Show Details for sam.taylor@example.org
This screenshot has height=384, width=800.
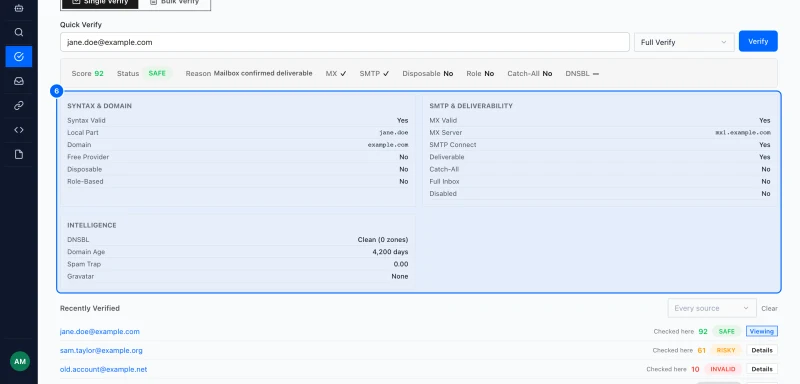pyautogui.click(x=762, y=350)
